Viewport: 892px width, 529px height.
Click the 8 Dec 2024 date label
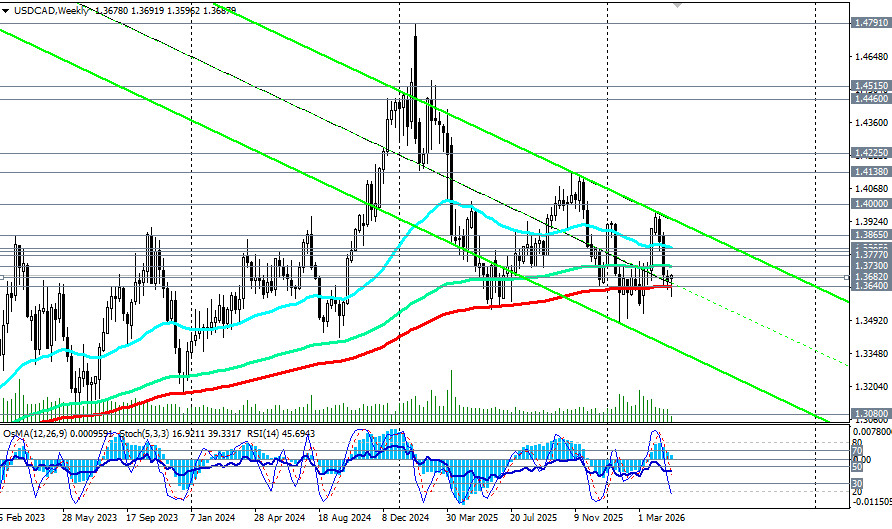click(406, 518)
